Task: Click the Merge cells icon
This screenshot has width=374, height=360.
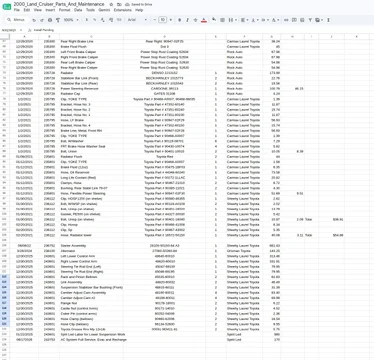Action: tap(230, 20)
